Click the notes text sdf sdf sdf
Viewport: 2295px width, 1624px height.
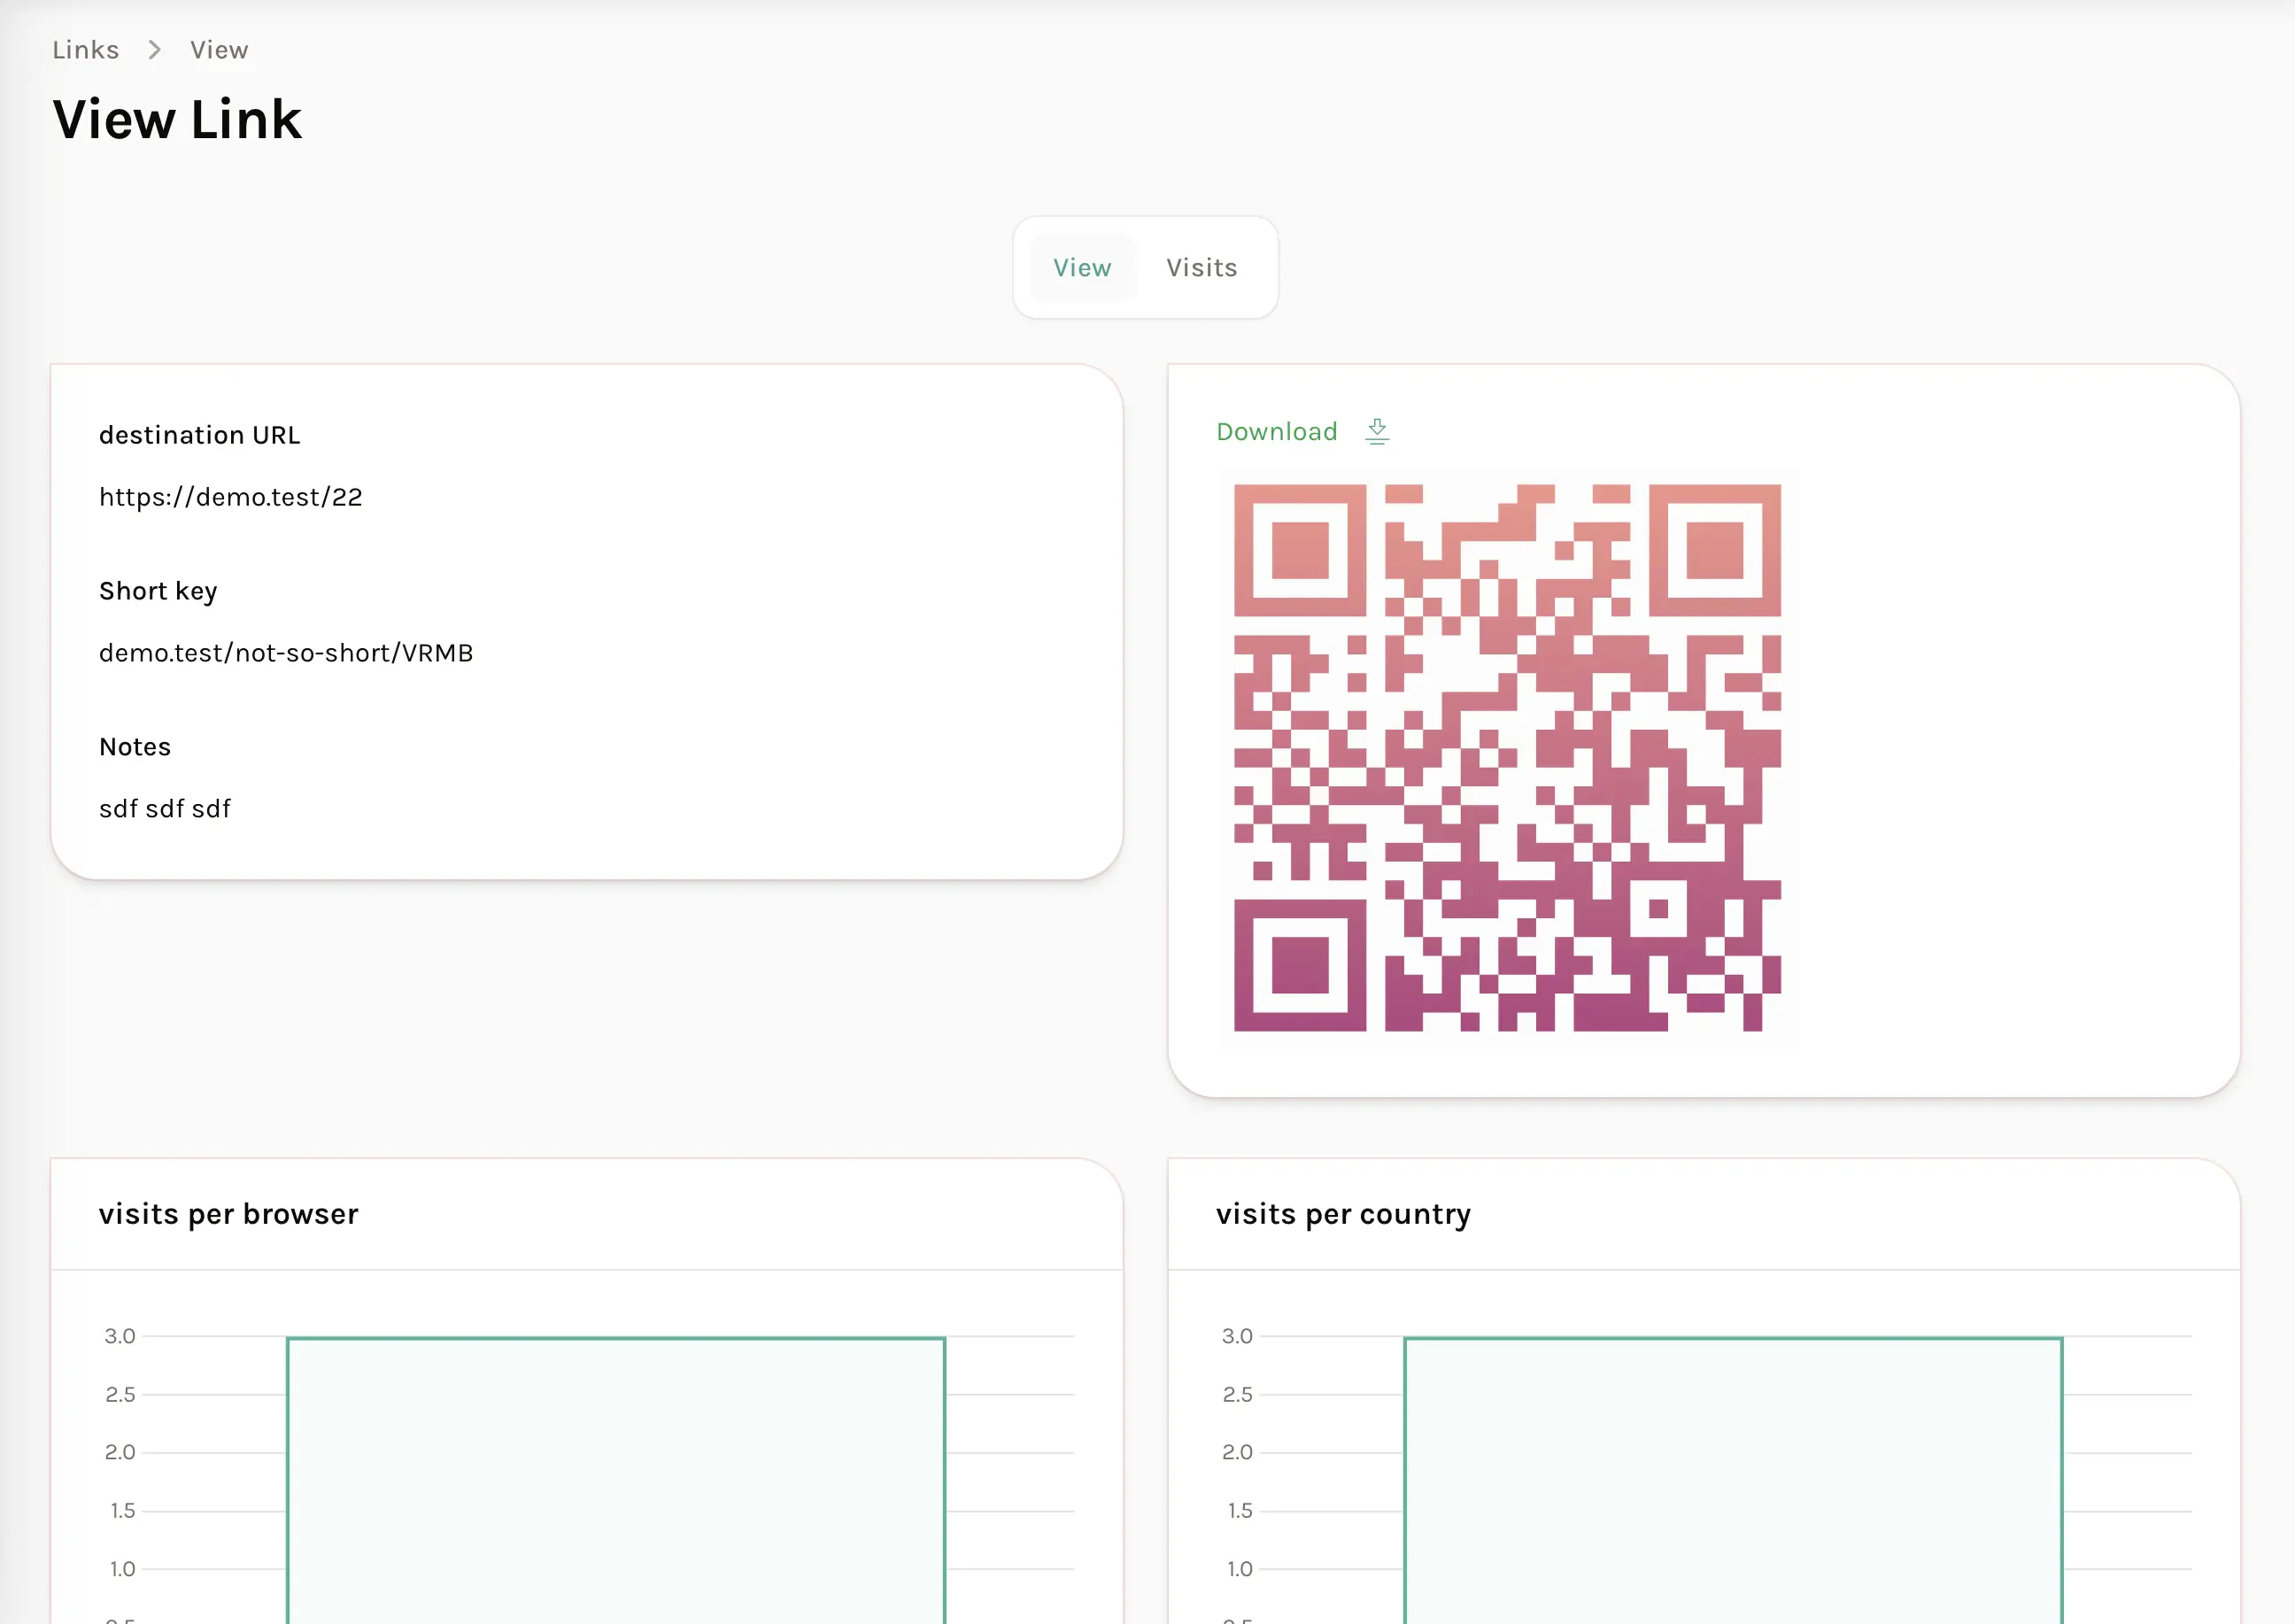click(x=165, y=809)
